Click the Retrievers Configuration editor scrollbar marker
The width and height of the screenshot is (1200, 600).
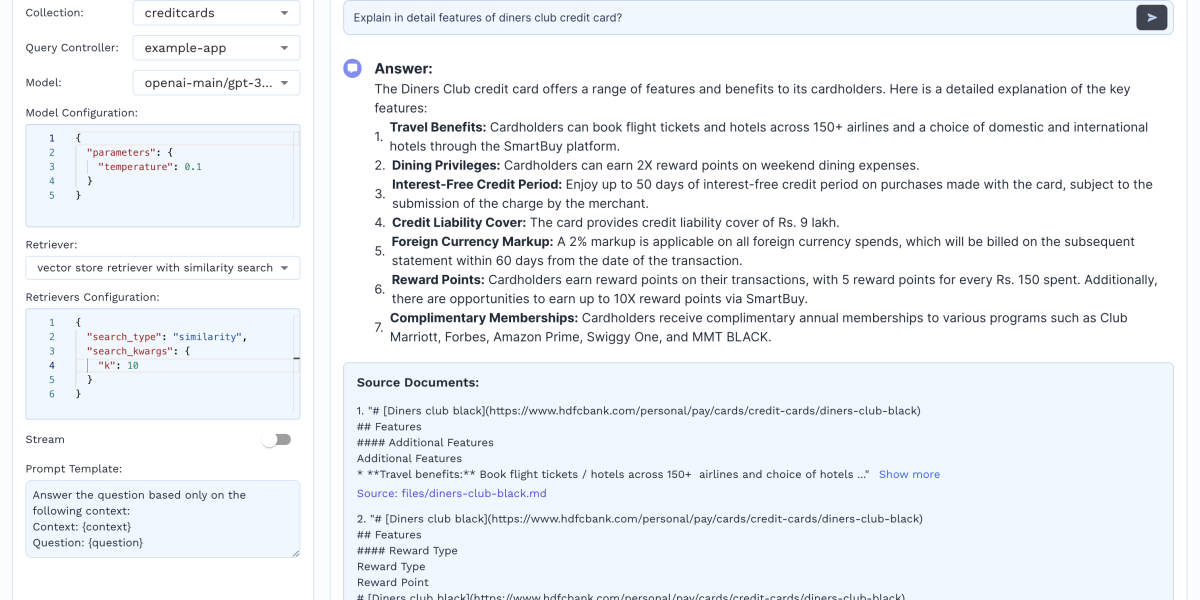pyautogui.click(x=296, y=358)
